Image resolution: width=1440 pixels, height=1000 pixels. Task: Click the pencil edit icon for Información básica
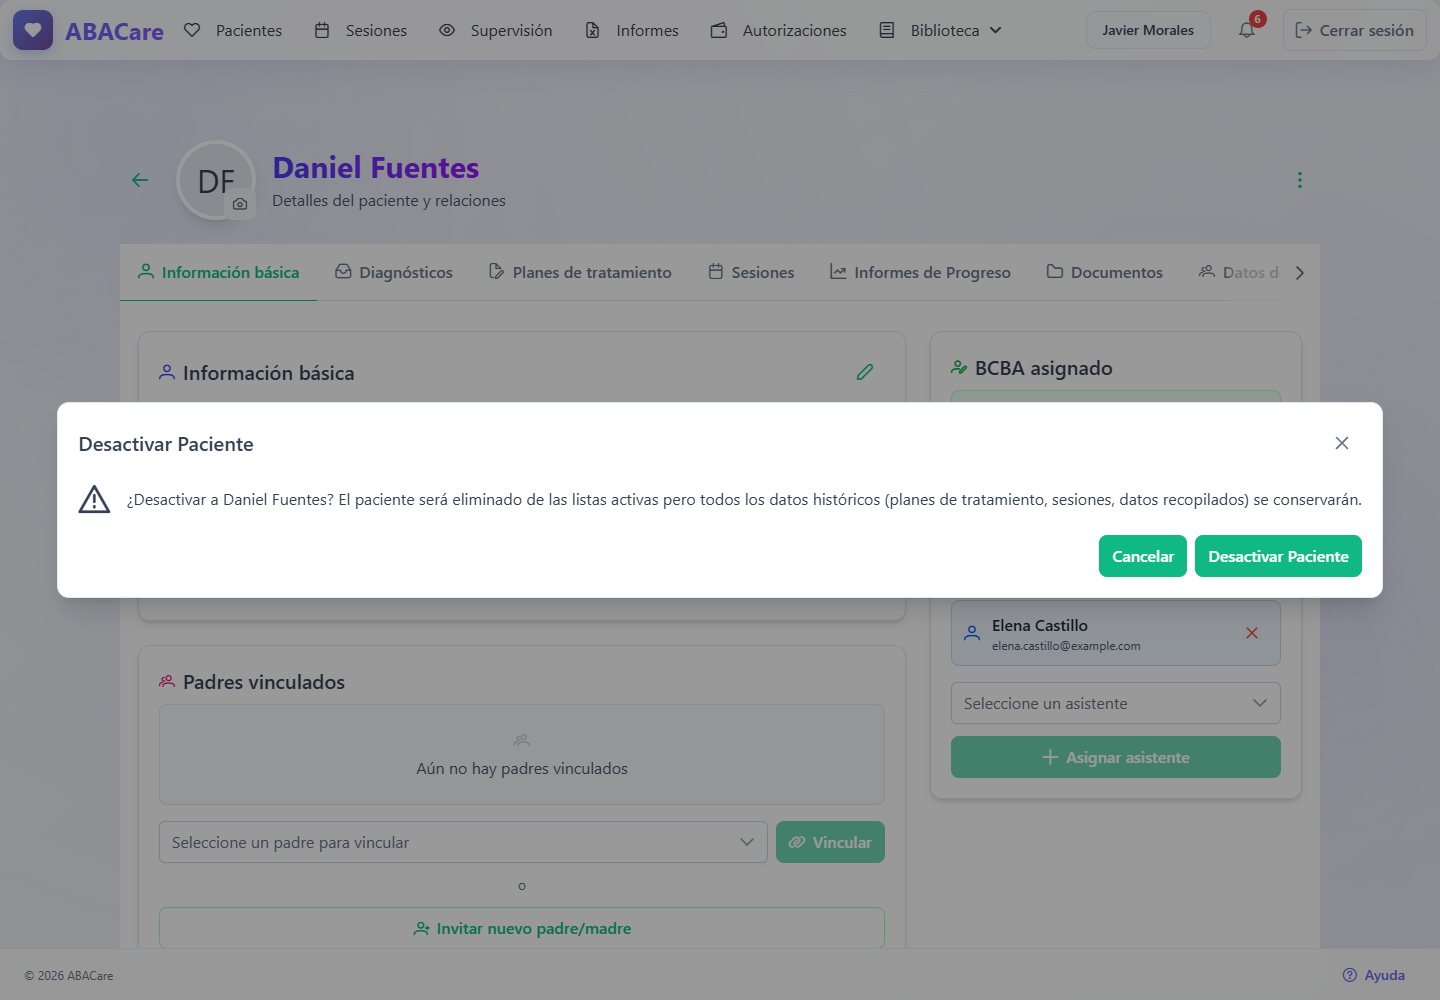865,372
